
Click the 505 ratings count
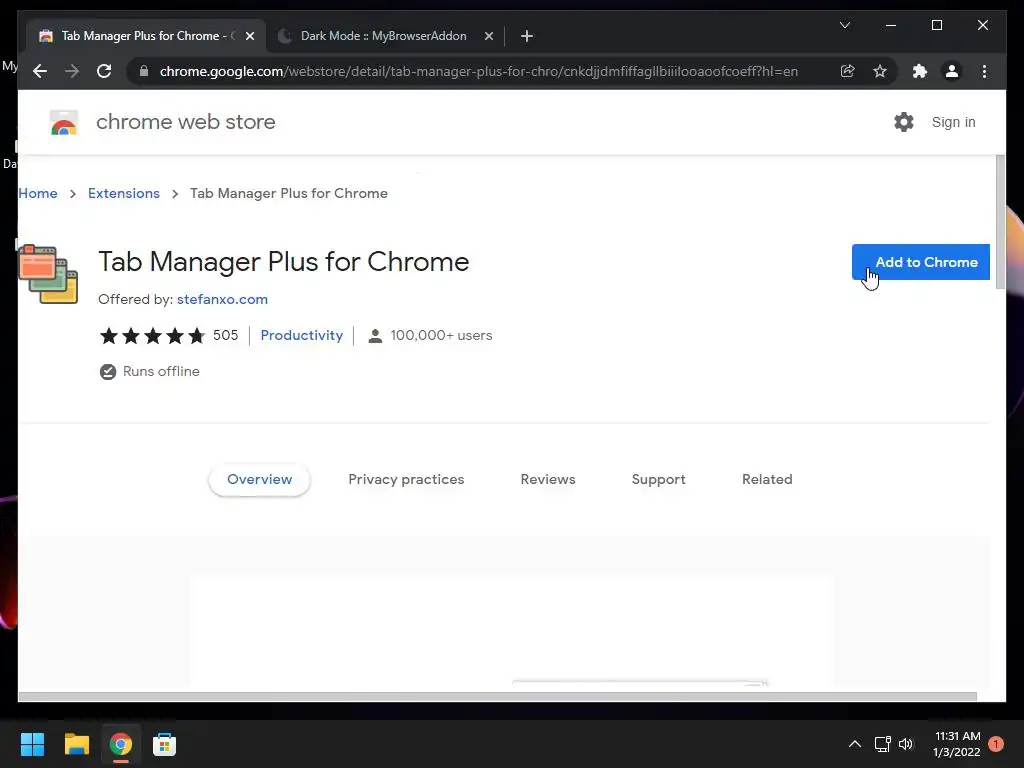(225, 335)
